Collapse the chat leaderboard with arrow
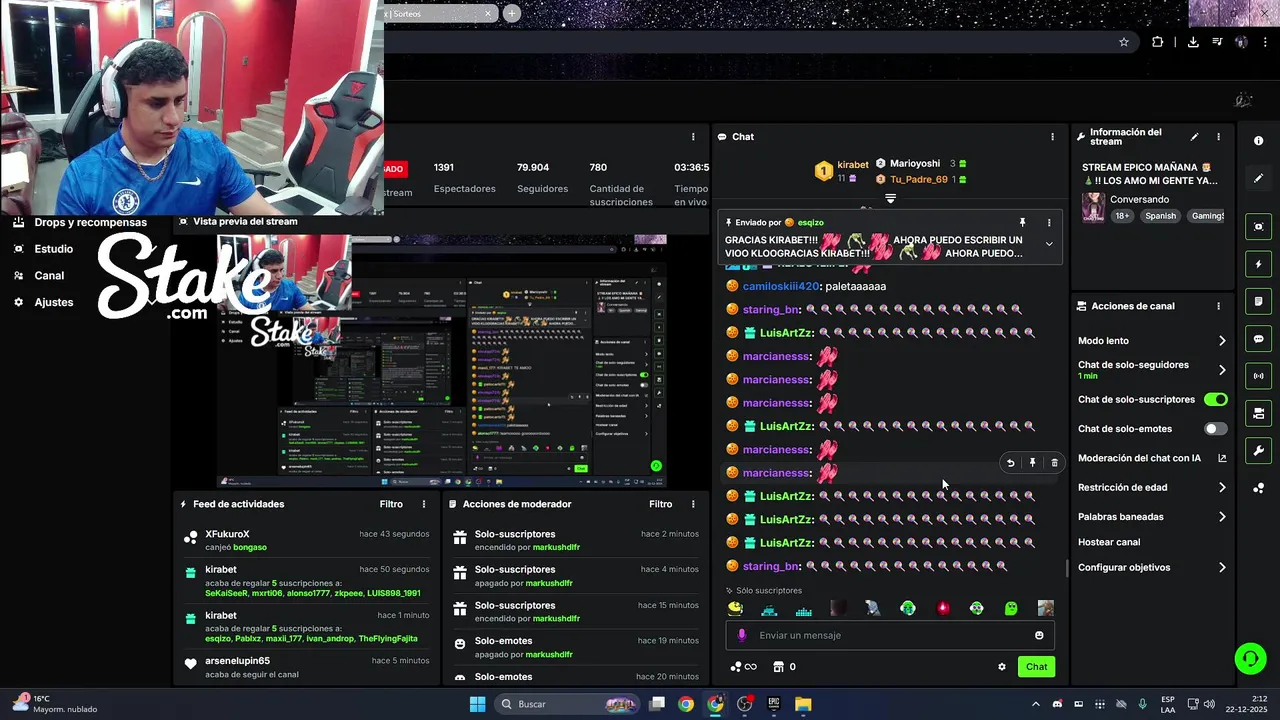The image size is (1280, 720). pyautogui.click(x=890, y=199)
